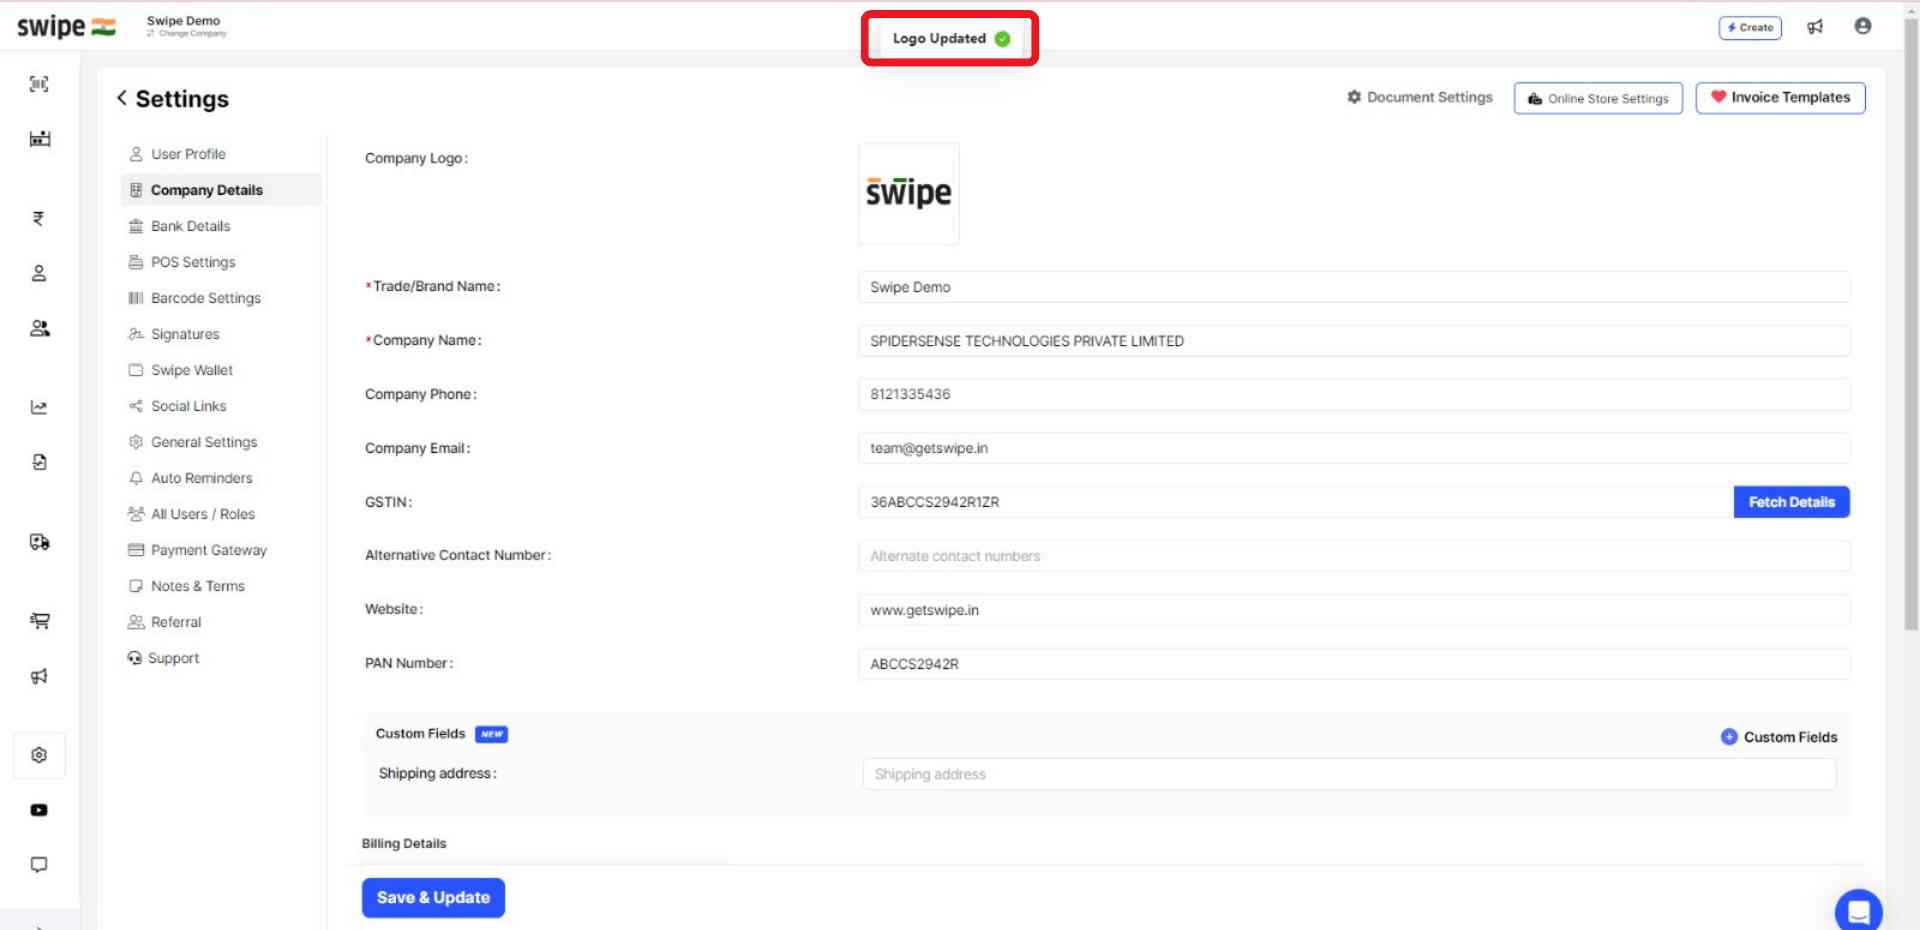This screenshot has width=1920, height=930.
Task: Click the Company Logo thumbnail
Action: (x=909, y=193)
